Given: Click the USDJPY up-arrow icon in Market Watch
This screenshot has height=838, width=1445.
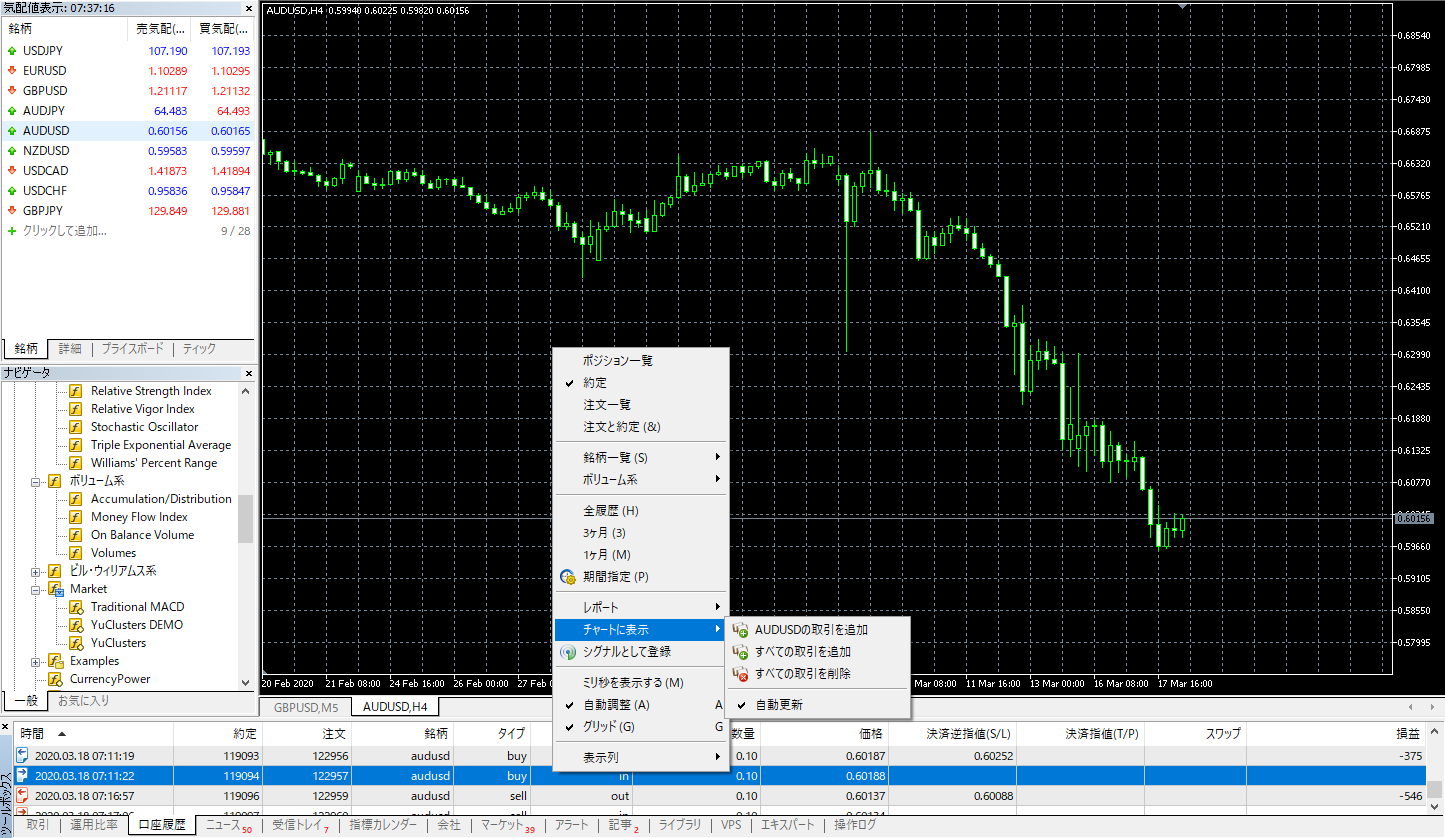Looking at the screenshot, I should [x=12, y=51].
